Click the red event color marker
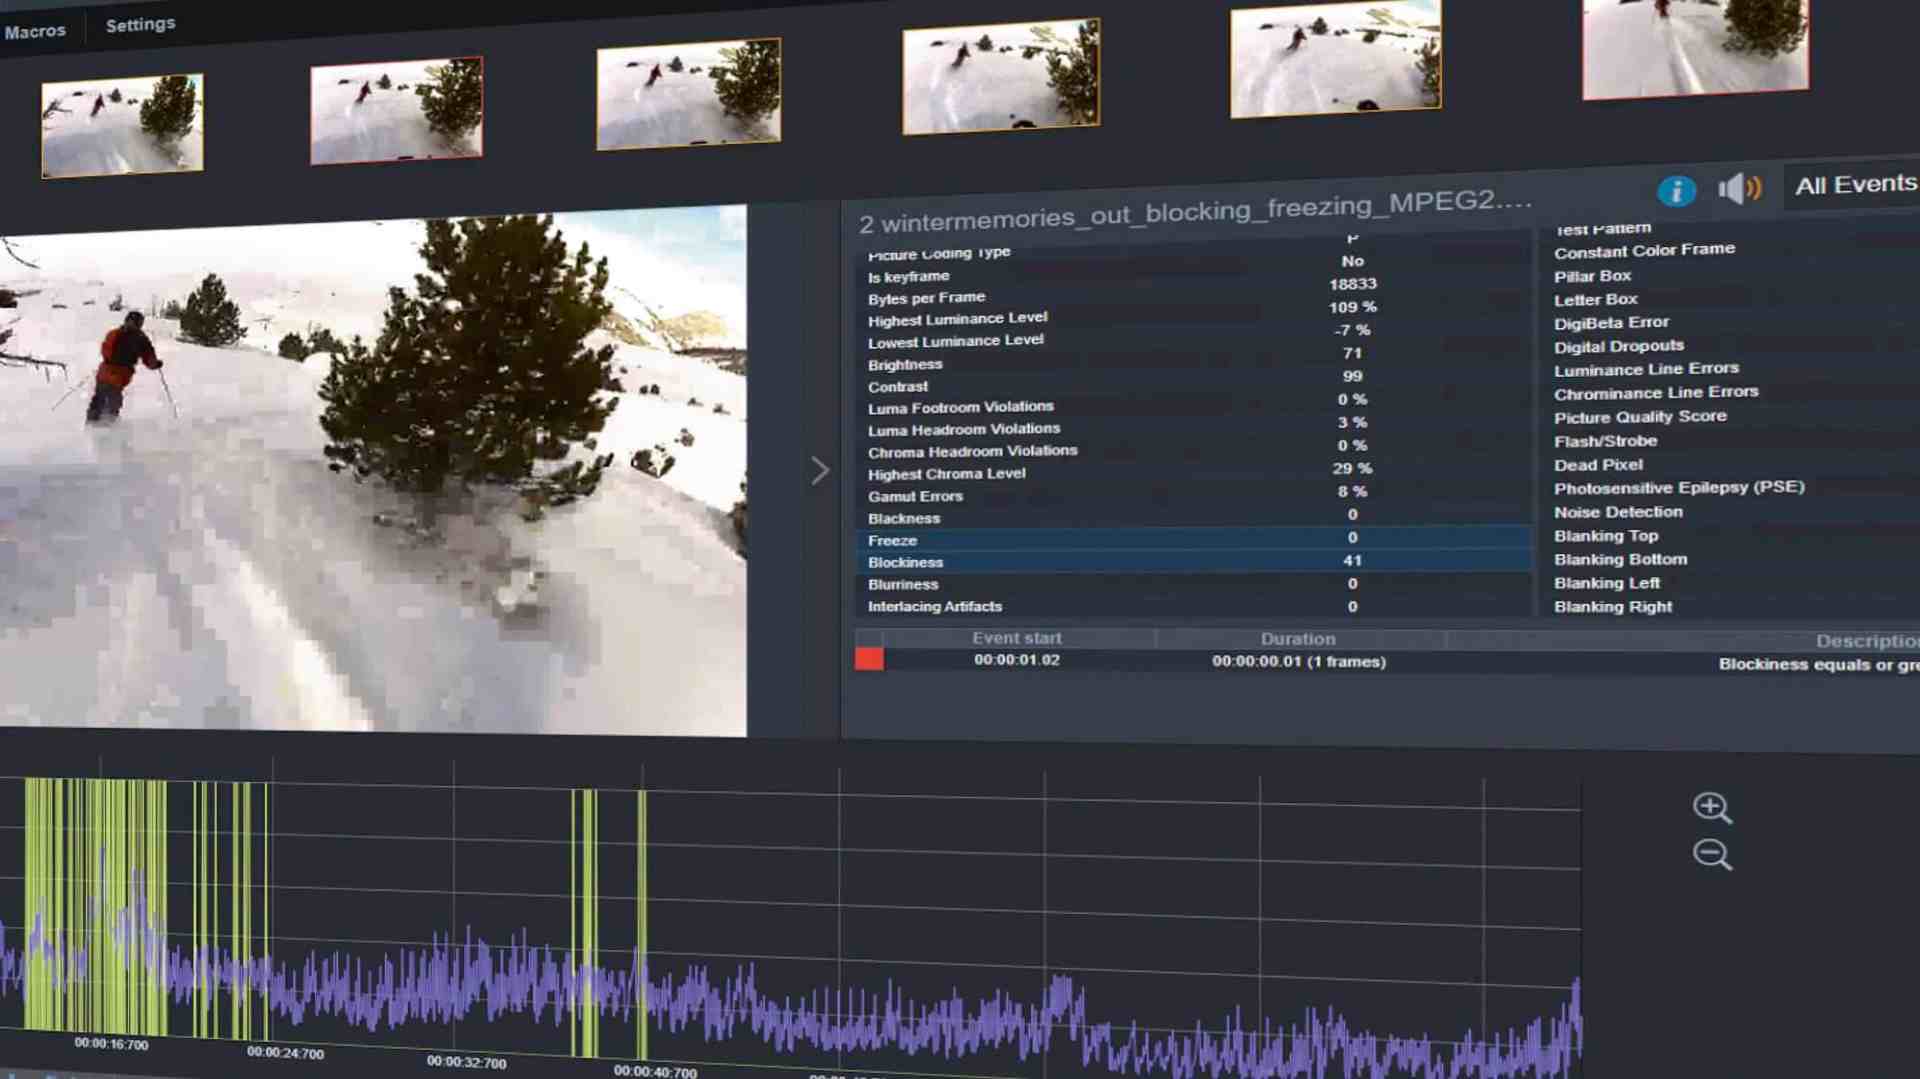This screenshot has height=1079, width=1920. 869,659
